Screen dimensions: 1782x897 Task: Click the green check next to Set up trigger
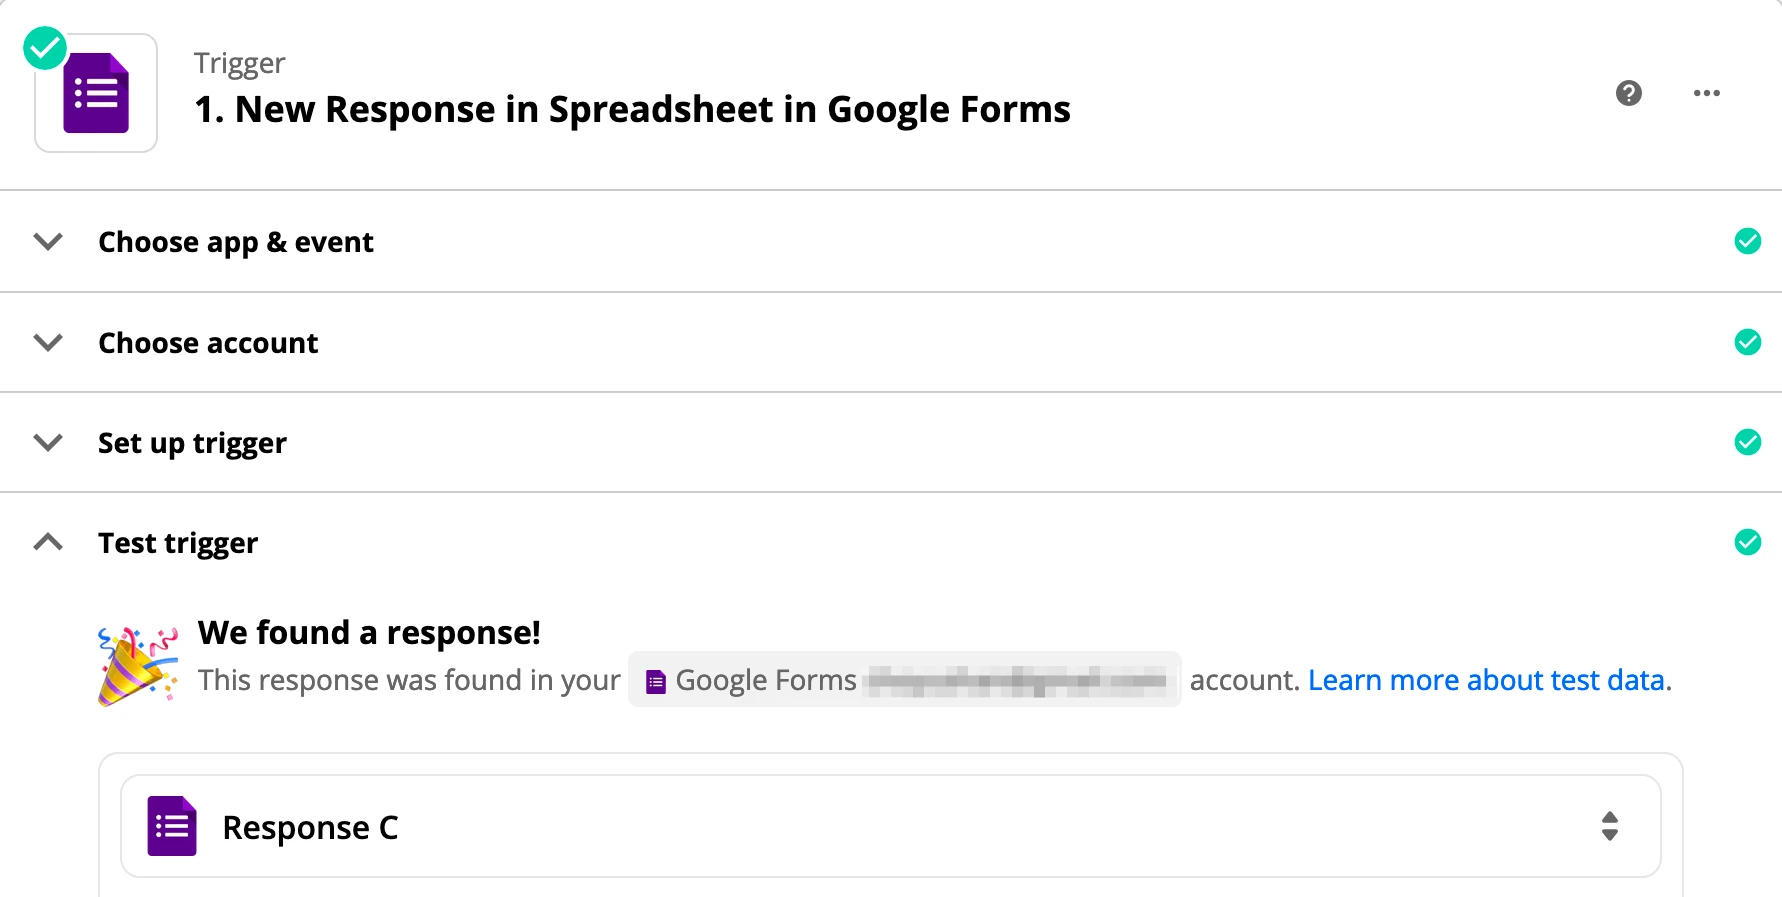click(x=1748, y=442)
